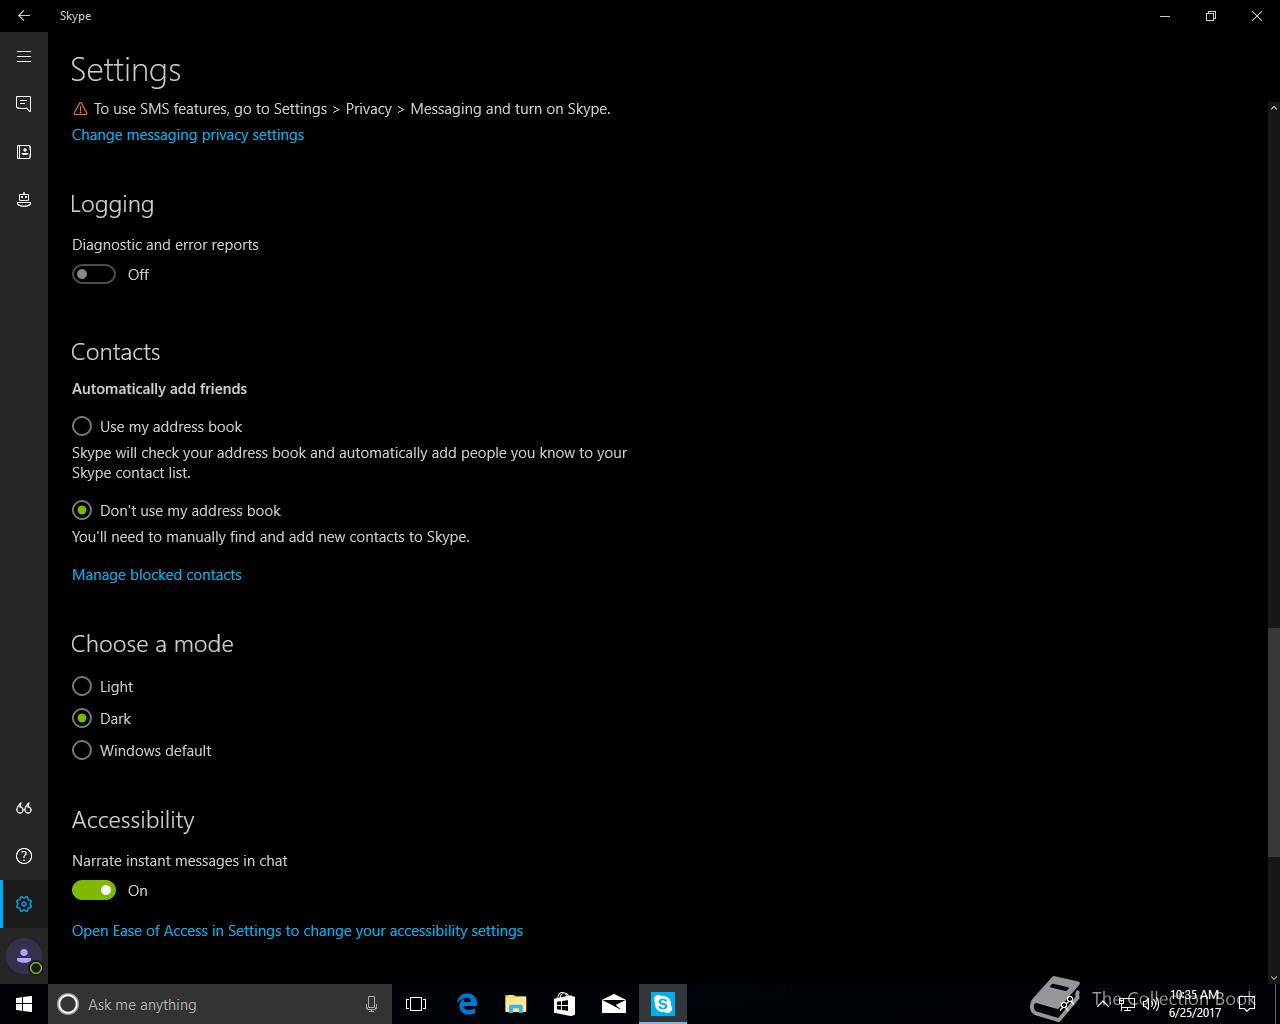Open the Action Center notifications icon
The height and width of the screenshot is (1024, 1280).
tap(1247, 1004)
